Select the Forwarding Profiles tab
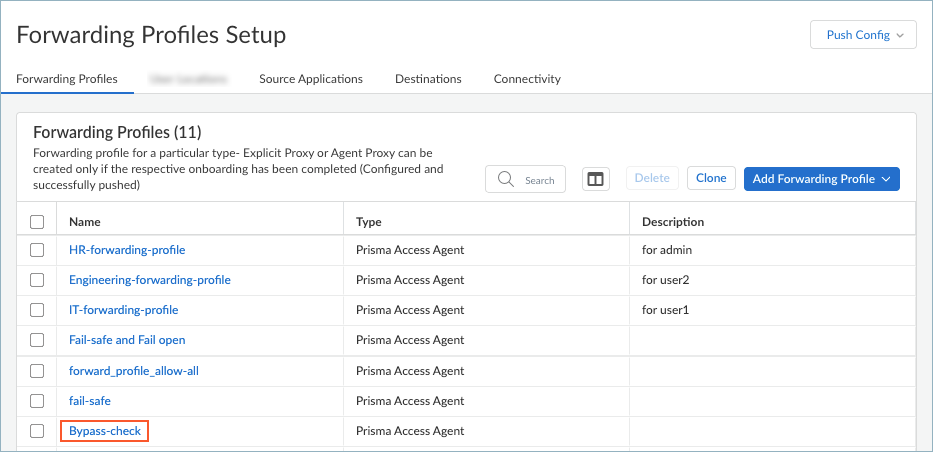 [67, 79]
